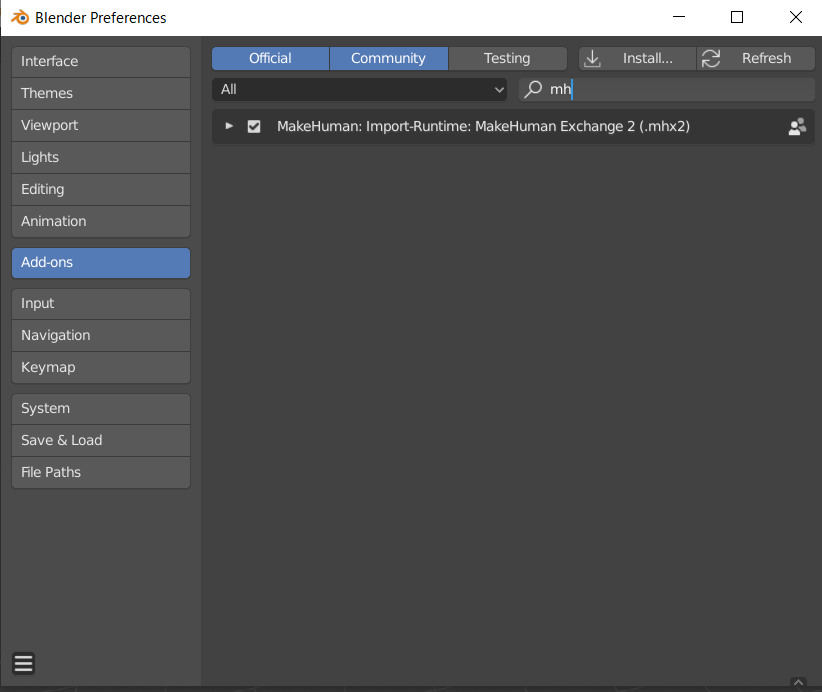Toggle the Official add-ons filter
Screen dimensions: 822x692
(x=271, y=58)
